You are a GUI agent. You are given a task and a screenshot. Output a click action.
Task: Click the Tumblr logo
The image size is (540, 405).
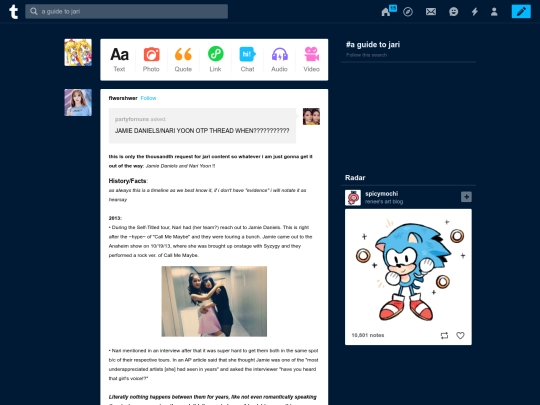click(13, 12)
